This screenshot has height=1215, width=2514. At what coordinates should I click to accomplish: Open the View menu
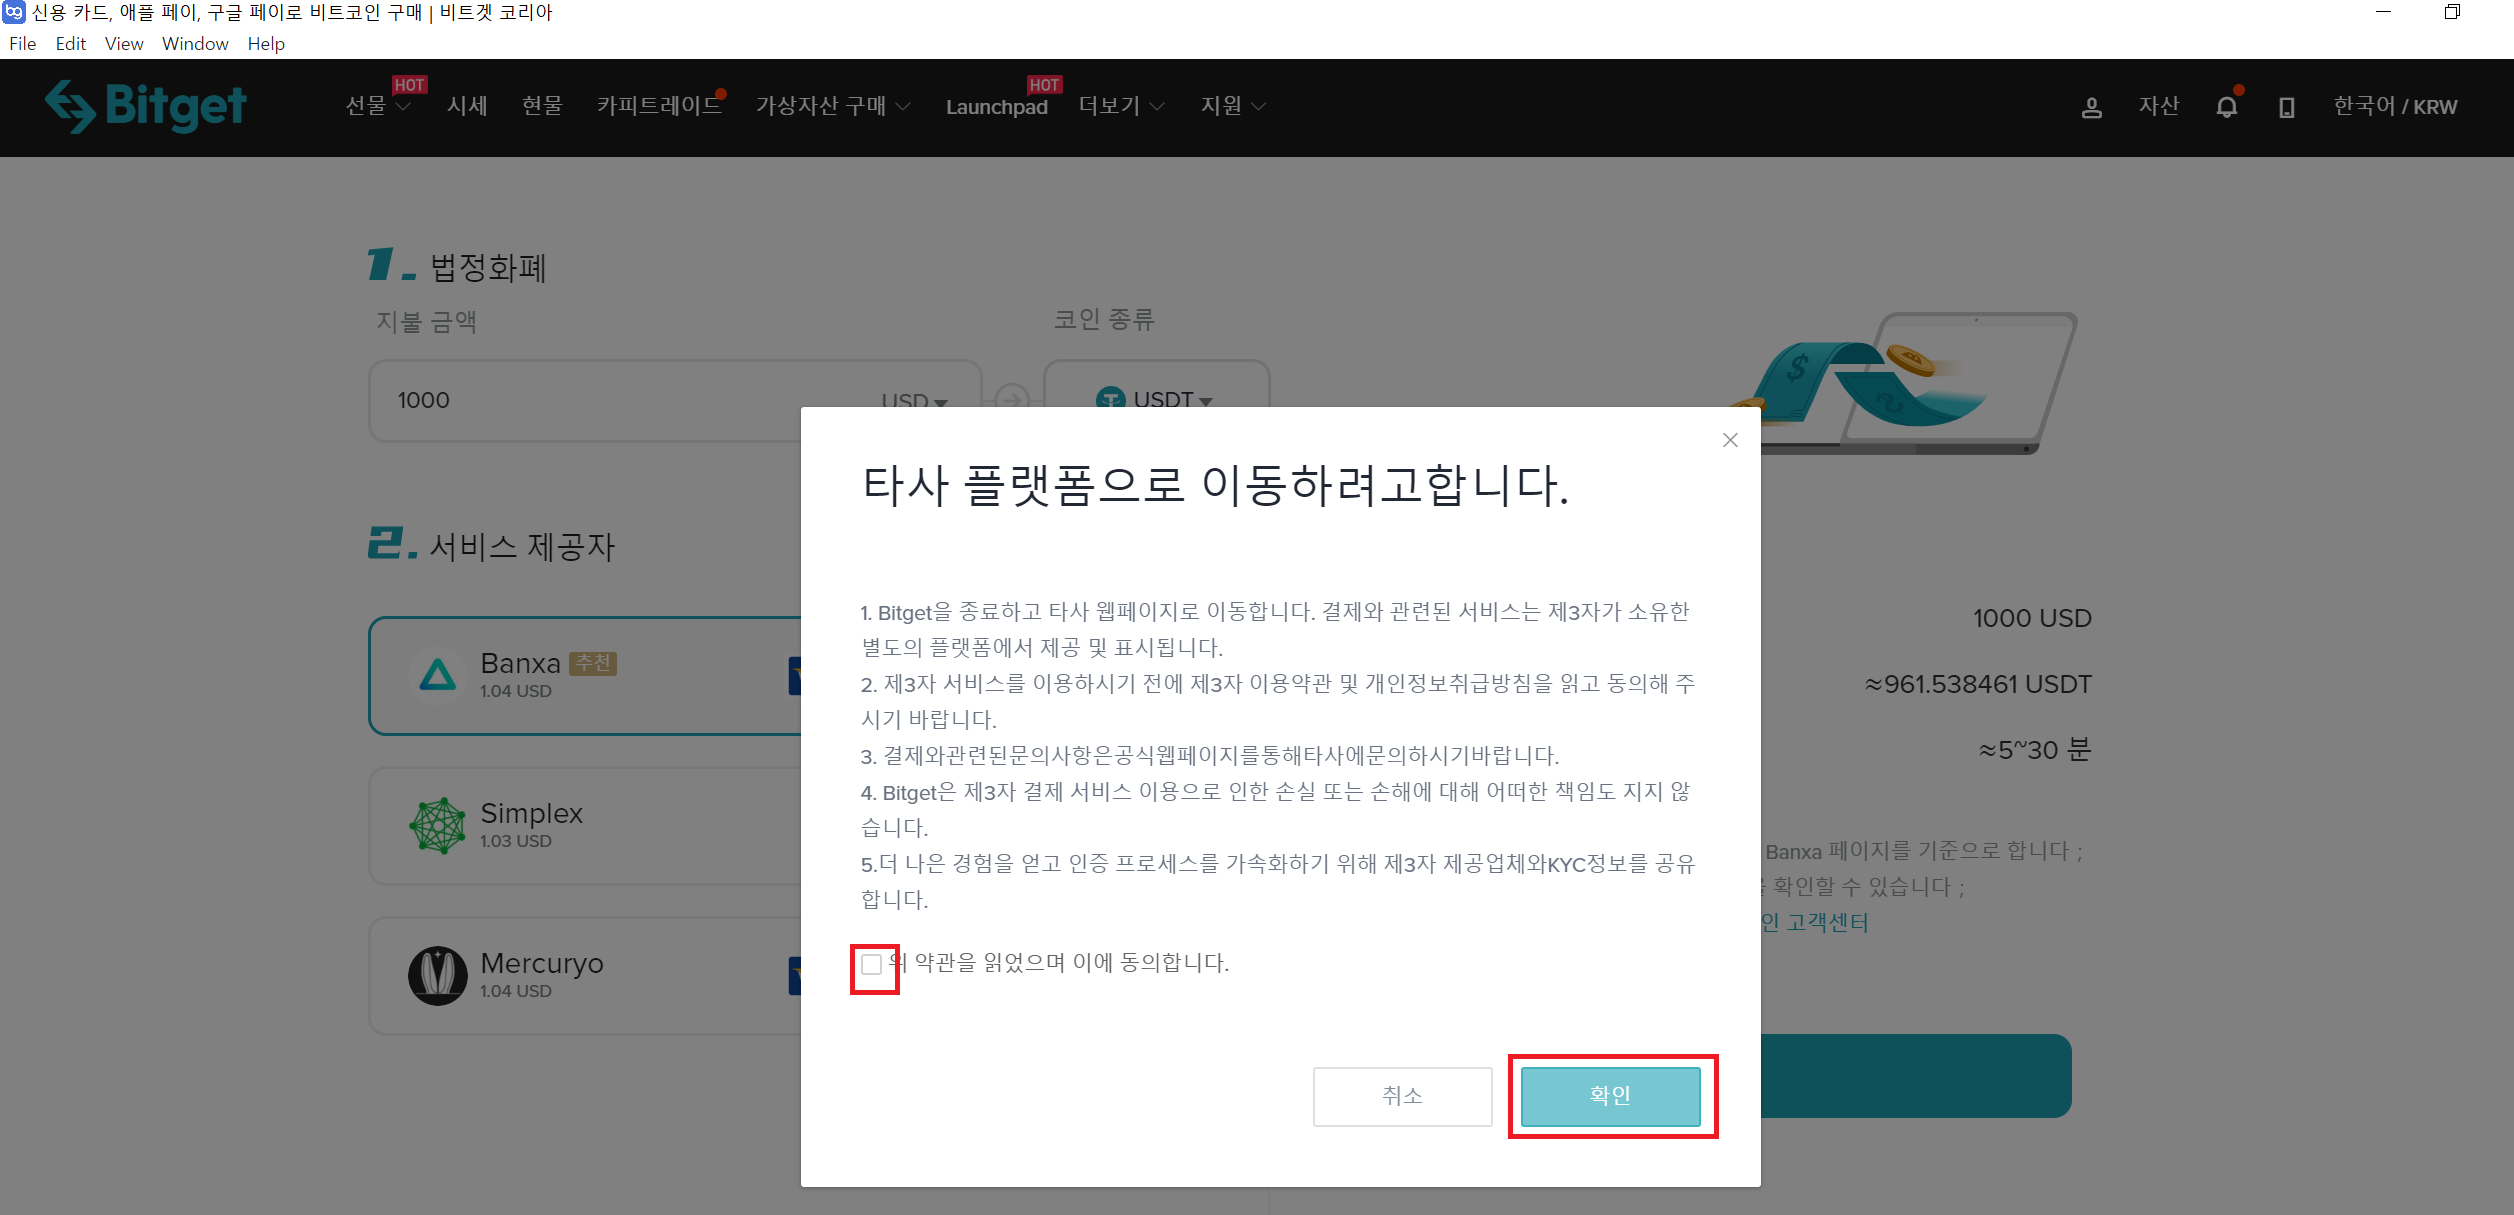124,44
